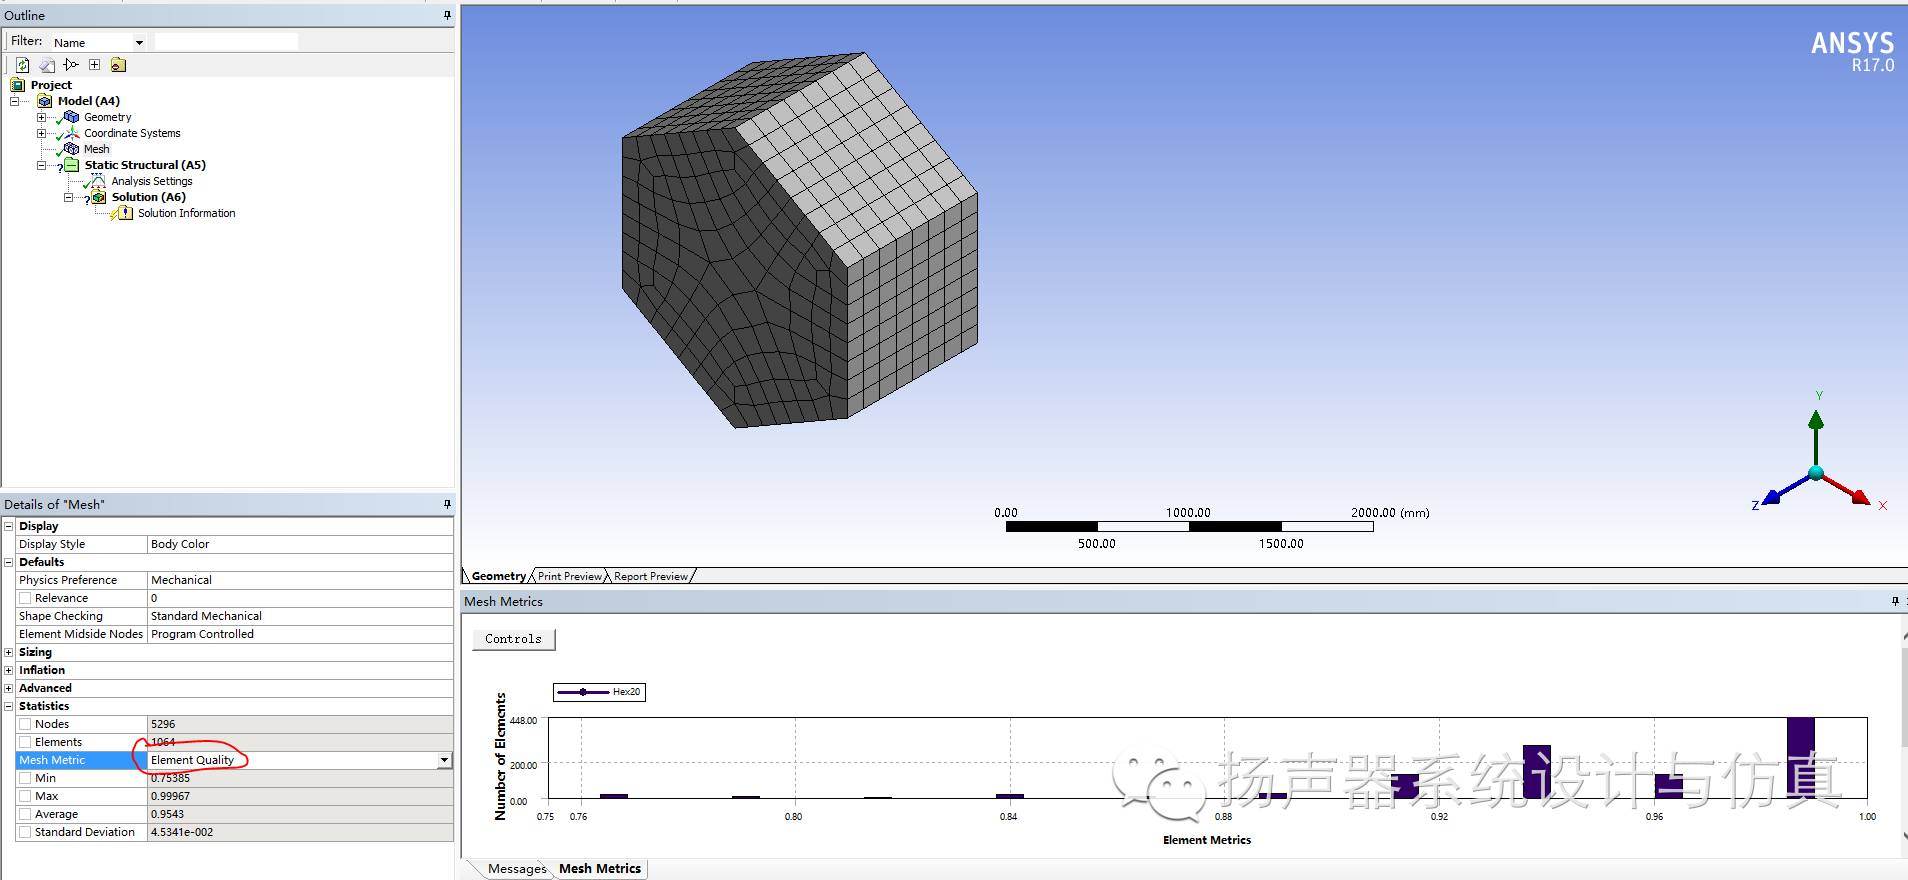Click the Controls button in Mesh Metrics
The height and width of the screenshot is (880, 1908).
pos(513,639)
